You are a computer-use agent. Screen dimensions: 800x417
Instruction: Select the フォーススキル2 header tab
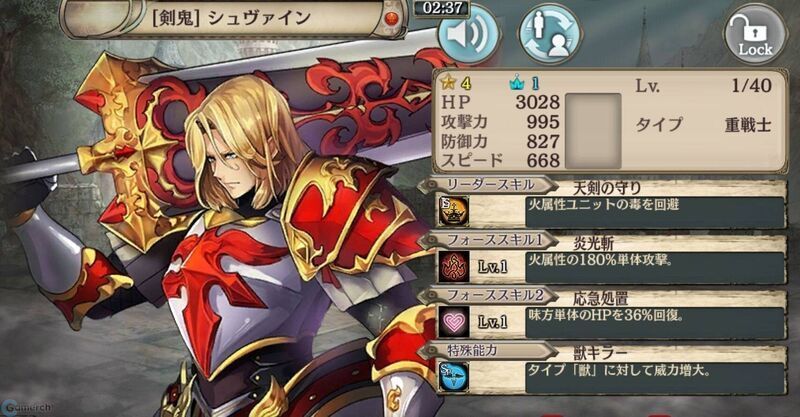(x=489, y=296)
